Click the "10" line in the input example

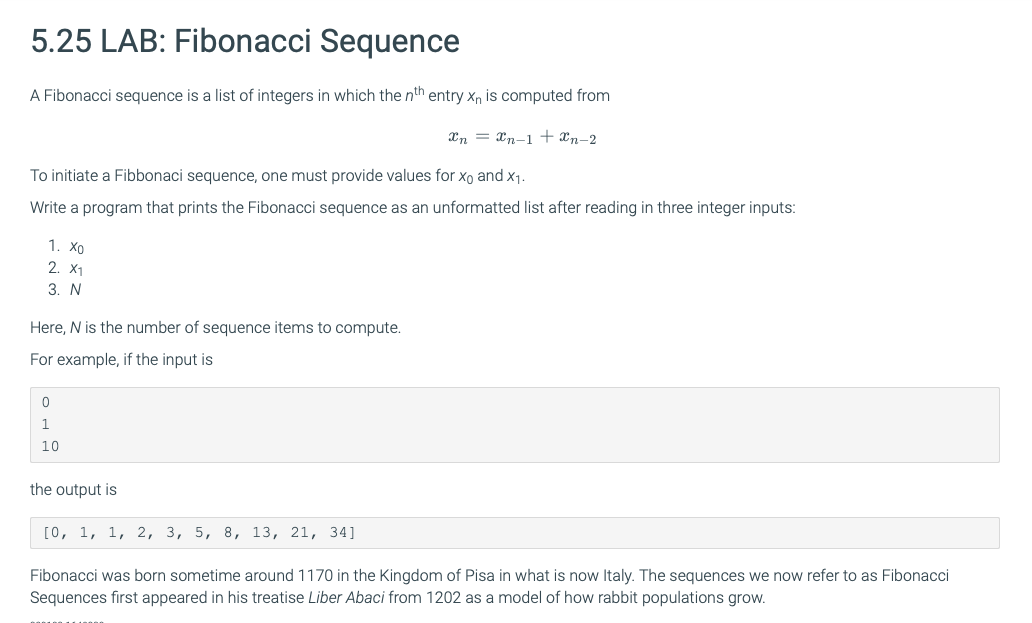point(50,446)
